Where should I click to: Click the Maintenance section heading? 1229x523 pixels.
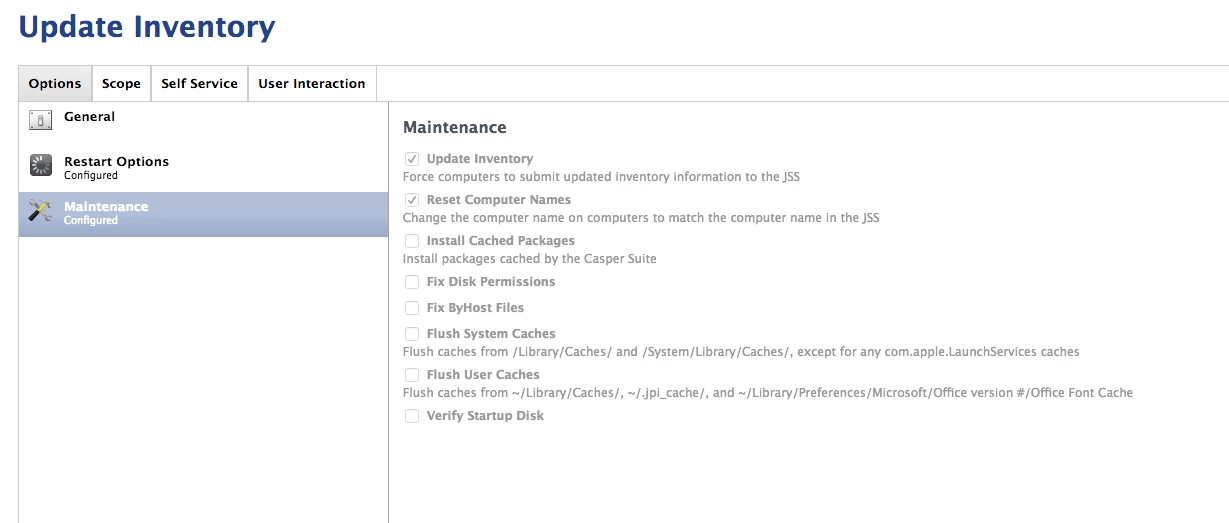tap(454, 128)
